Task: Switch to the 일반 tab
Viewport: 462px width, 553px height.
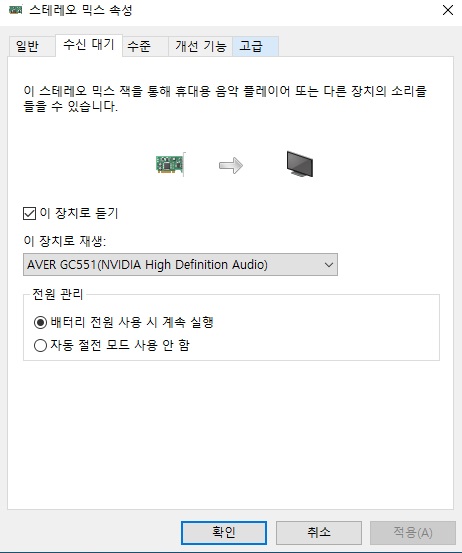Action: (28, 46)
